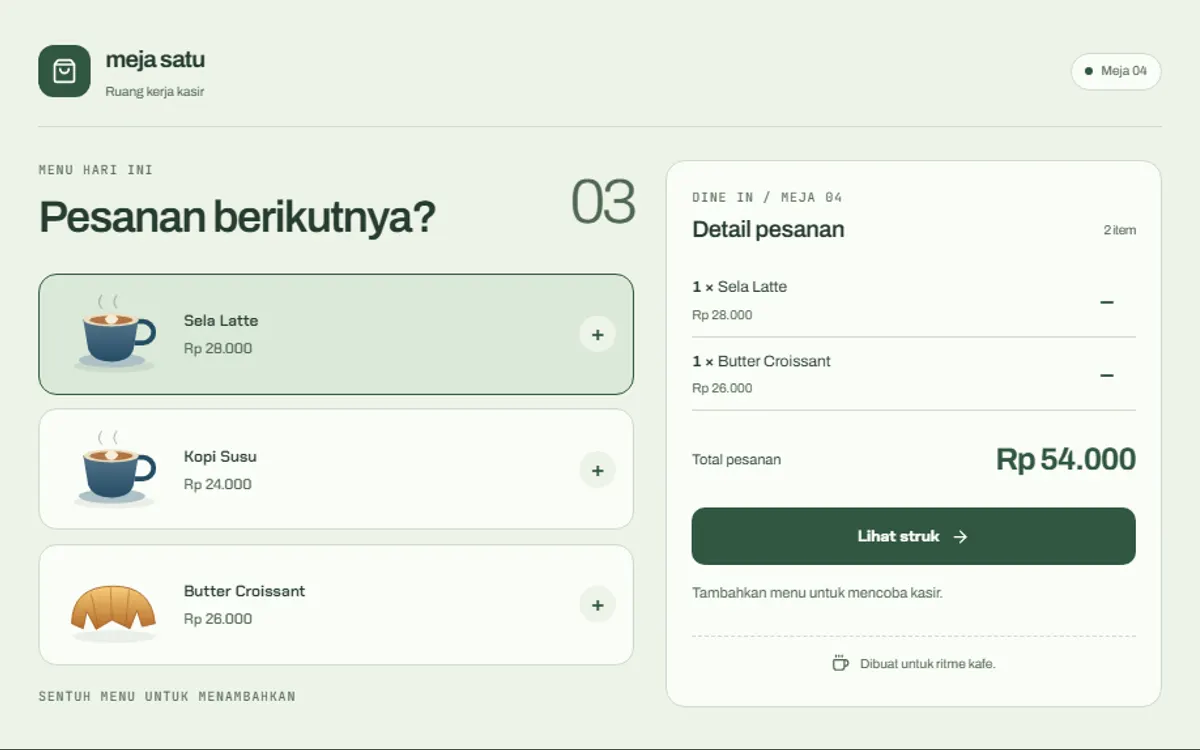
Task: Remove one Sela Latte using minus button
Action: click(x=1107, y=301)
